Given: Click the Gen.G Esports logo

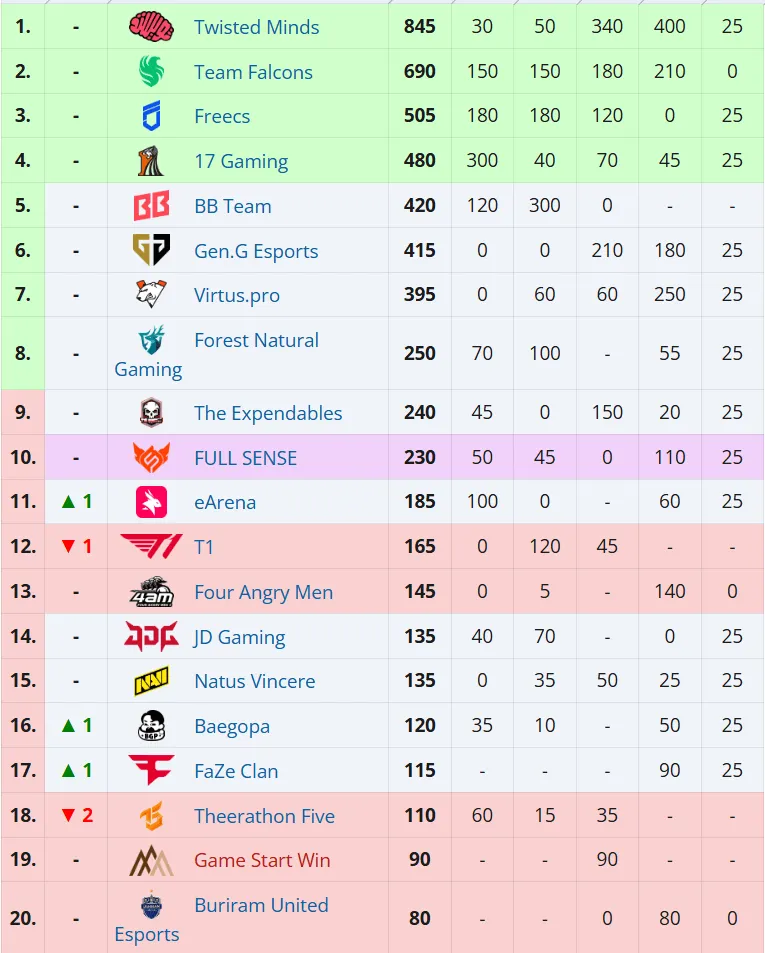Looking at the screenshot, I should (x=151, y=251).
